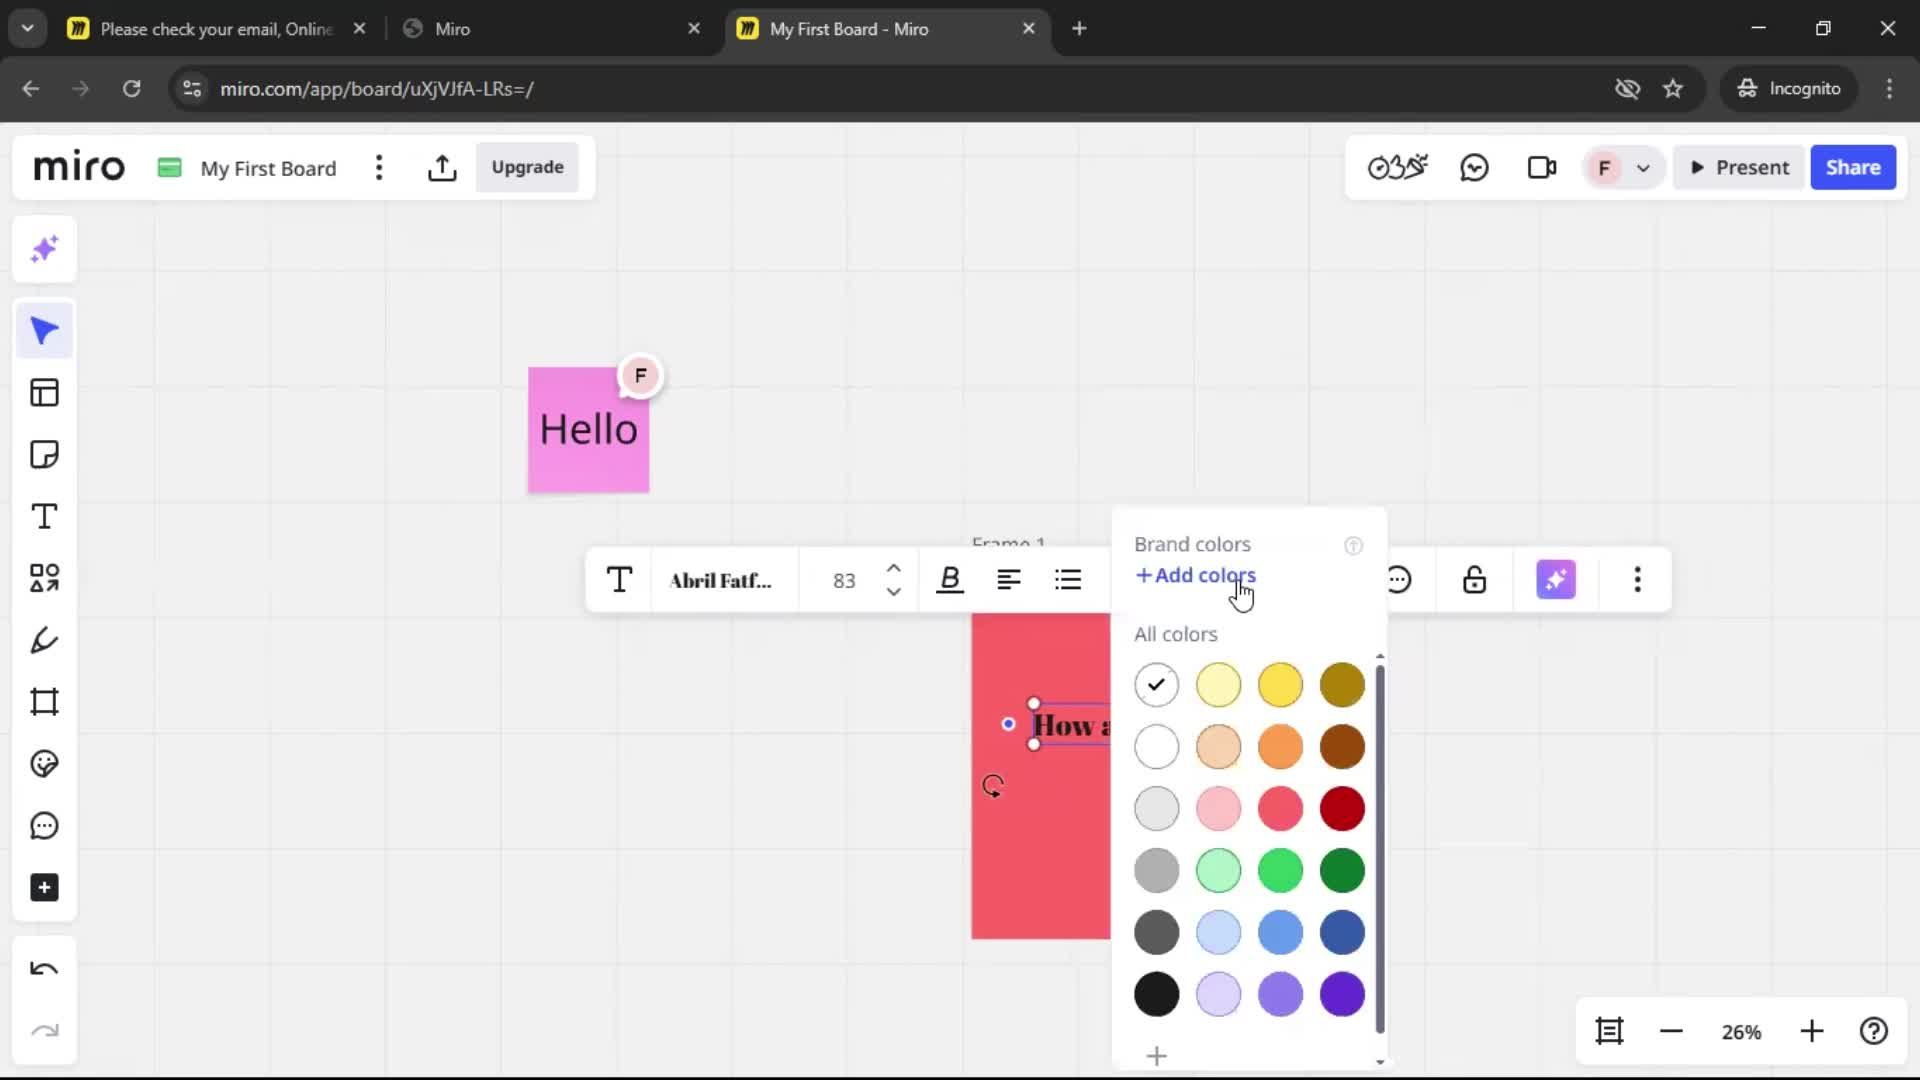The image size is (1920, 1080).
Task: Redo the last action
Action: pyautogui.click(x=44, y=1031)
